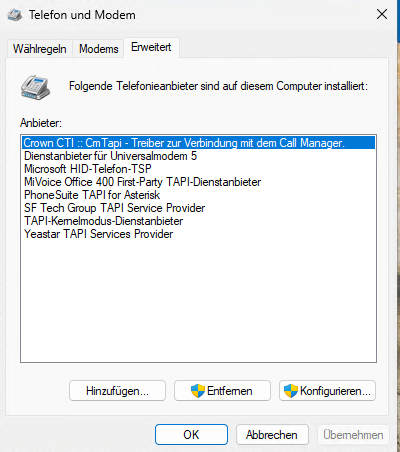Screen dimensions: 400x452
Task: Open the Modems tab
Action: click(99, 49)
